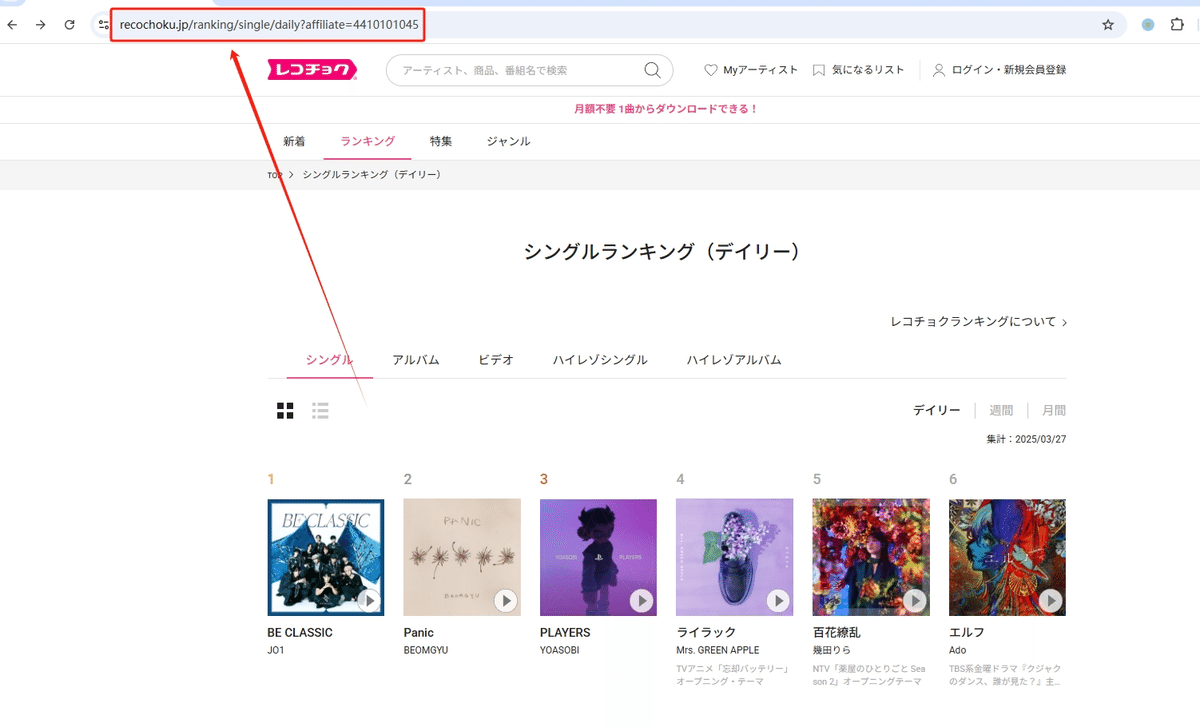Open レコチョクランキングについて link
Image resolution: width=1200 pixels, height=727 pixels.
point(979,322)
